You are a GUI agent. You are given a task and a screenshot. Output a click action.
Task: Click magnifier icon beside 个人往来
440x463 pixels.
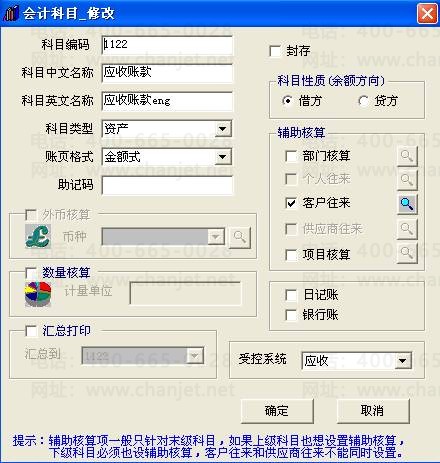407,180
